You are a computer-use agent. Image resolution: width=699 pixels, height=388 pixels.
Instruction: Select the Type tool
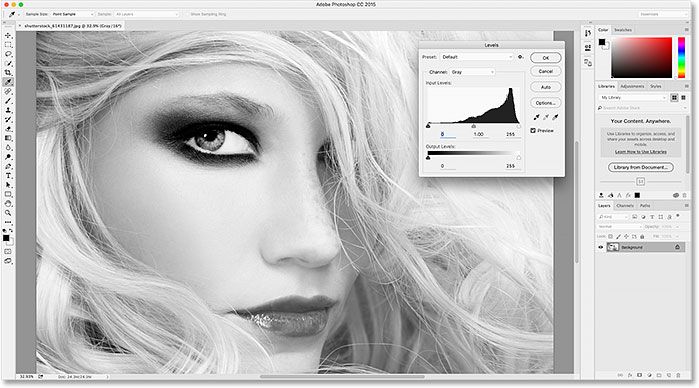point(8,176)
